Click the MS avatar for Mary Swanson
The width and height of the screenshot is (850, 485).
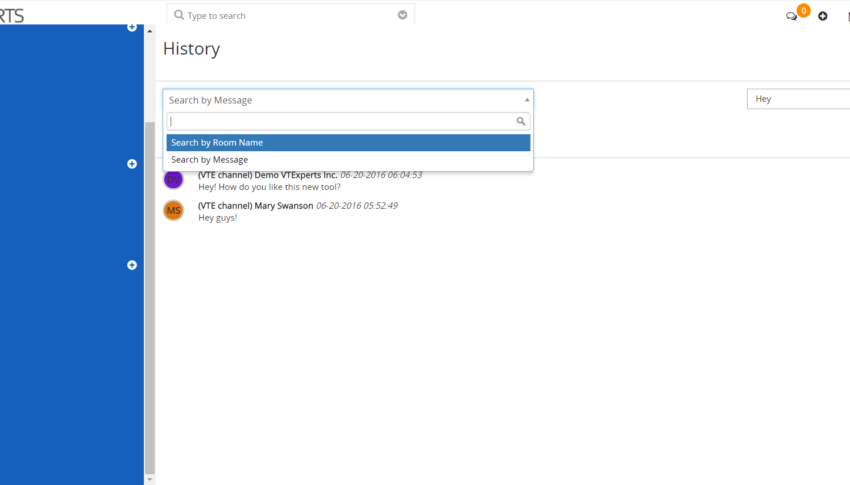(x=173, y=210)
